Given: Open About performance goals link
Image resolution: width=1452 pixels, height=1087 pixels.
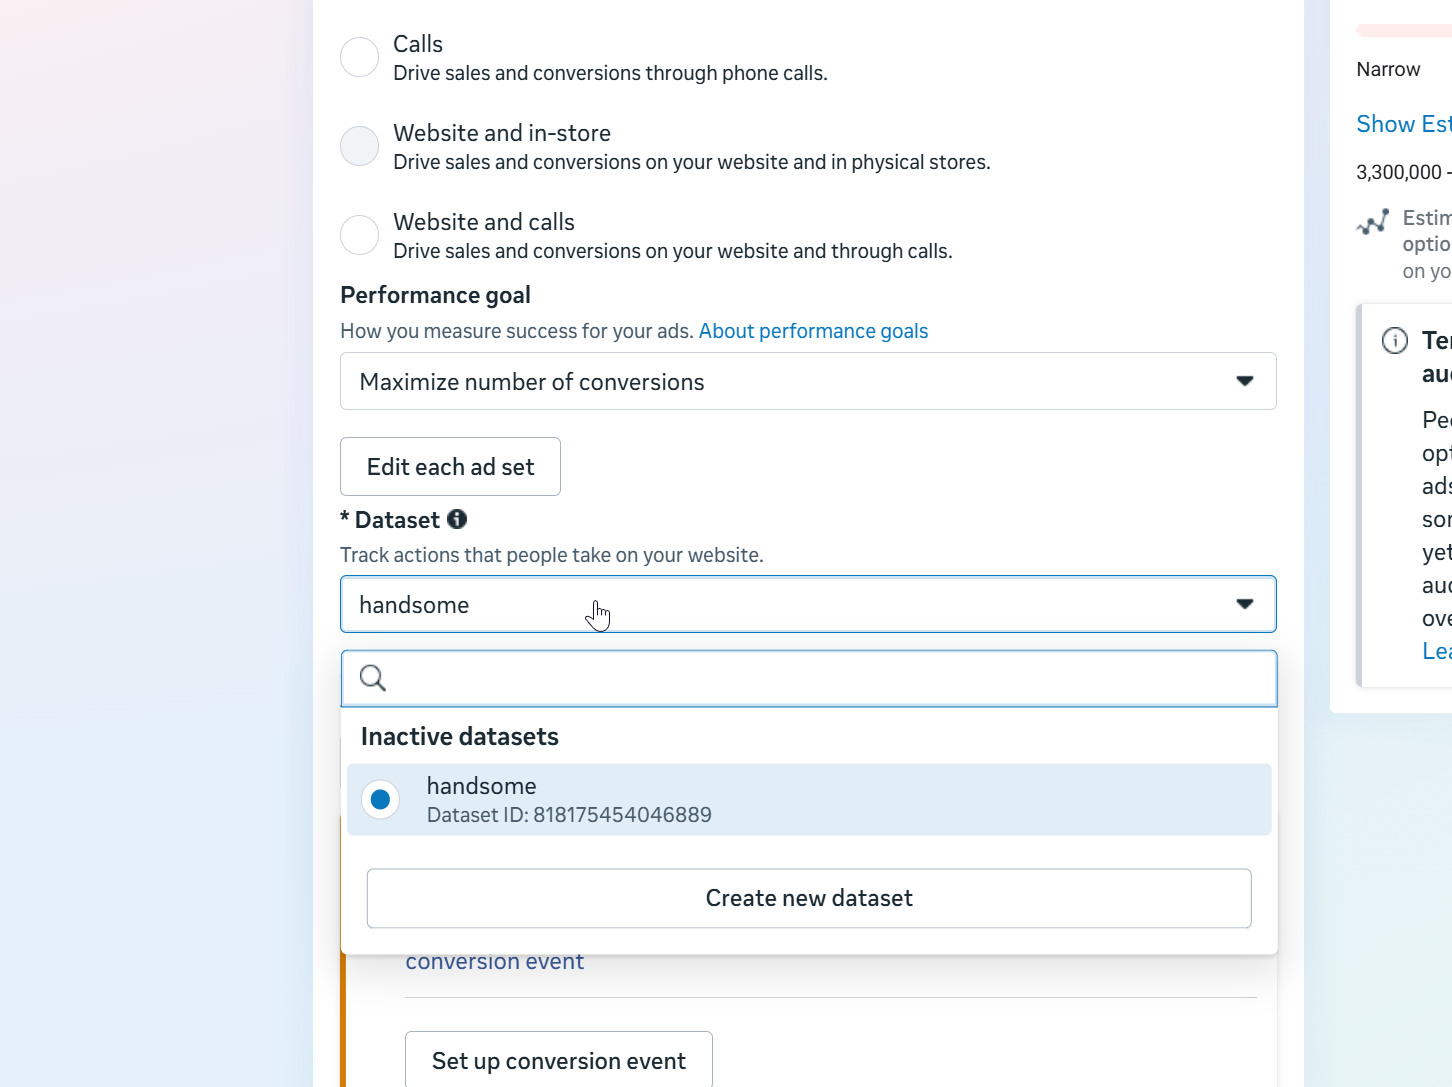Looking at the screenshot, I should pyautogui.click(x=813, y=331).
